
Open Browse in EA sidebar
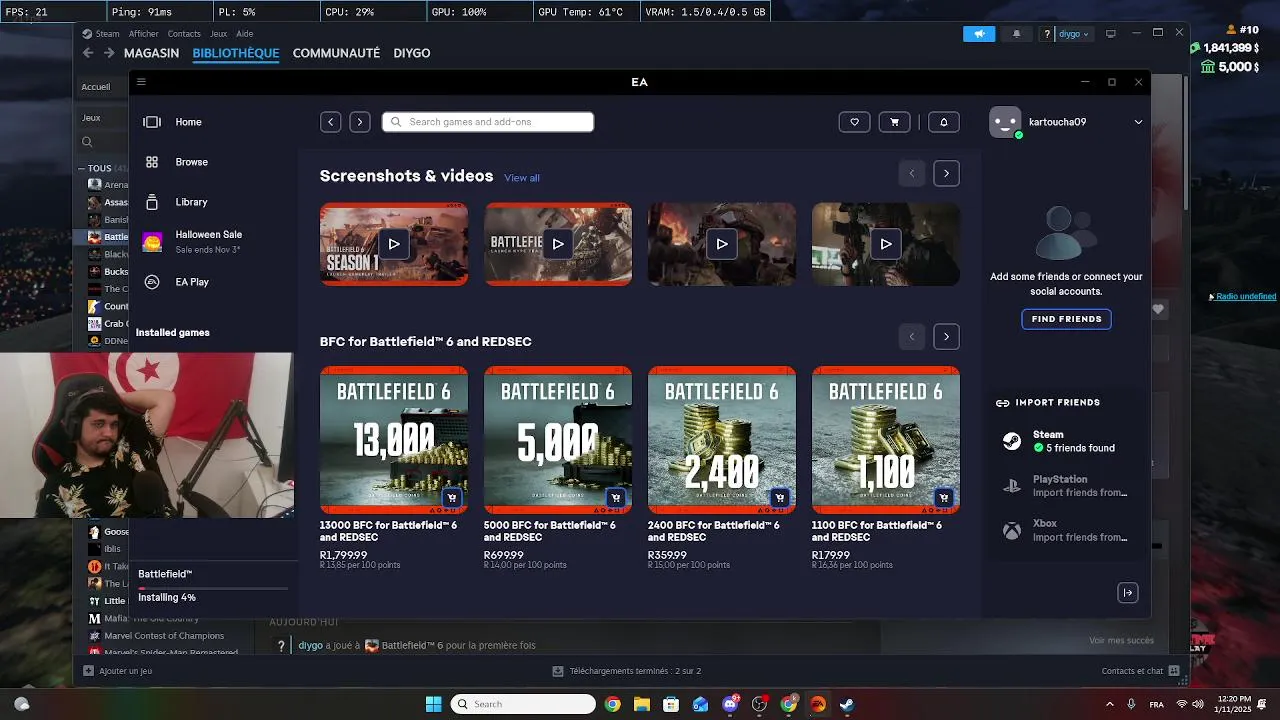[191, 162]
